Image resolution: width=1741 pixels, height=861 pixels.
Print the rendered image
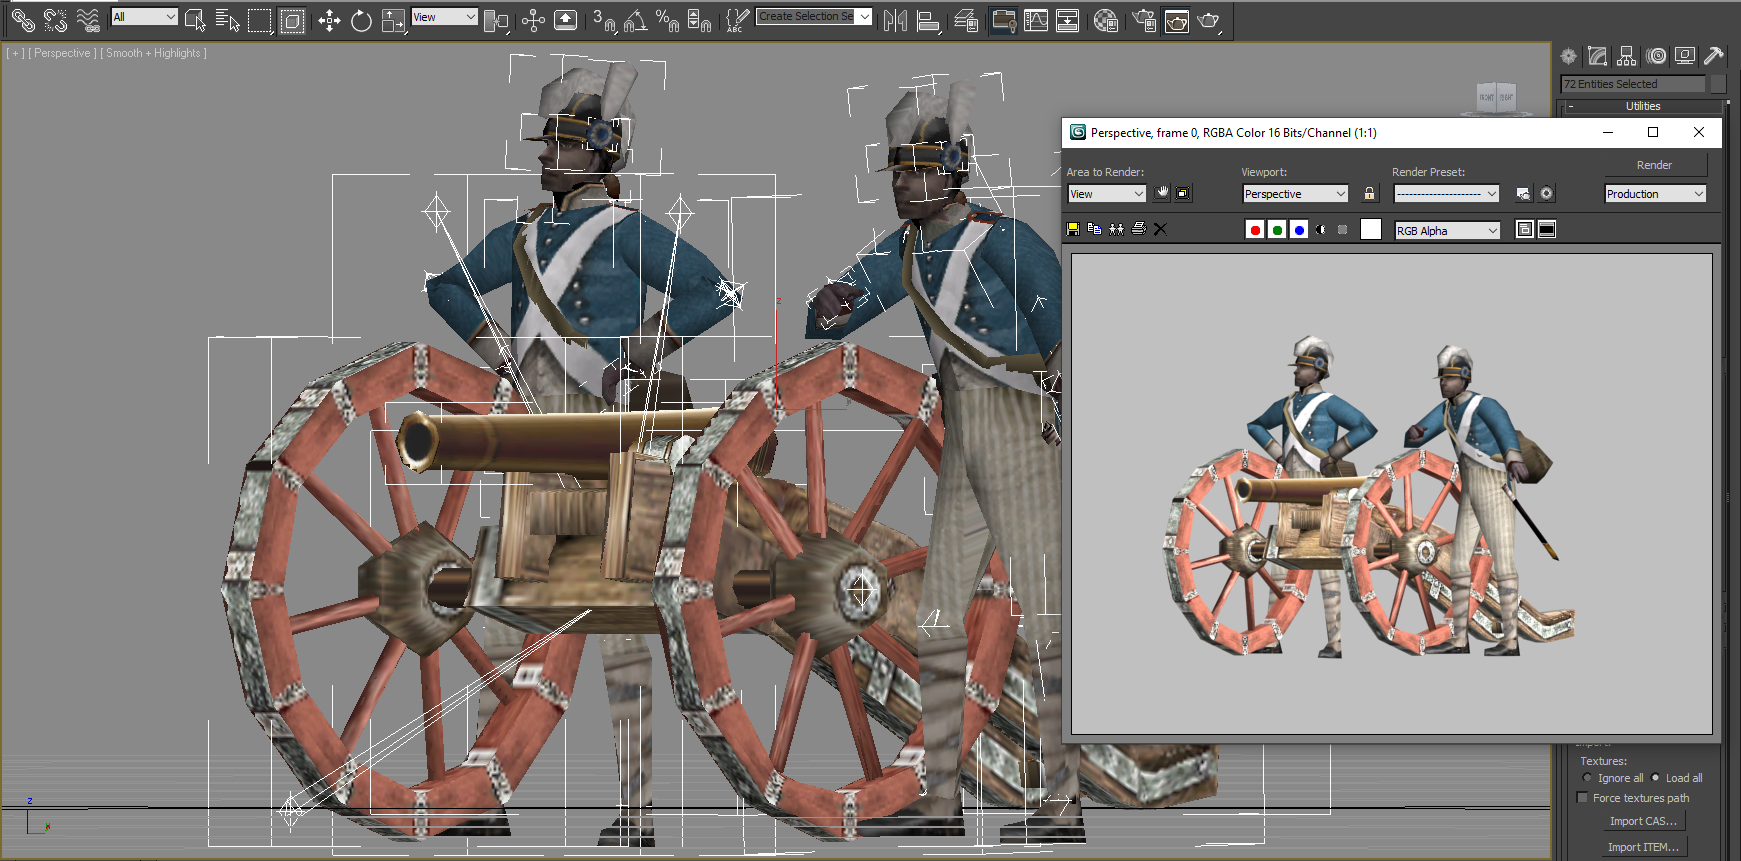click(x=1138, y=229)
